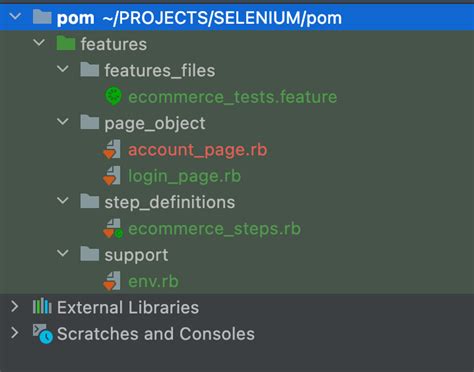Click the Ruby step icon for ecommerce_steps.rb
This screenshot has width=474, height=372.
tap(113, 228)
